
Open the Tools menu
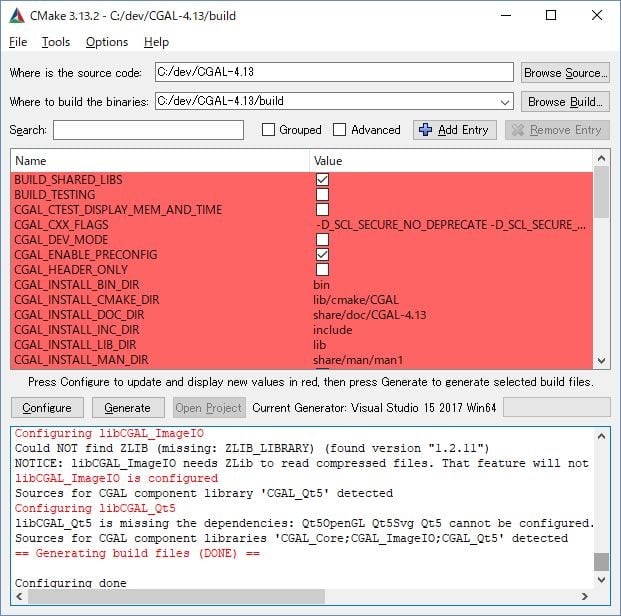[x=56, y=42]
